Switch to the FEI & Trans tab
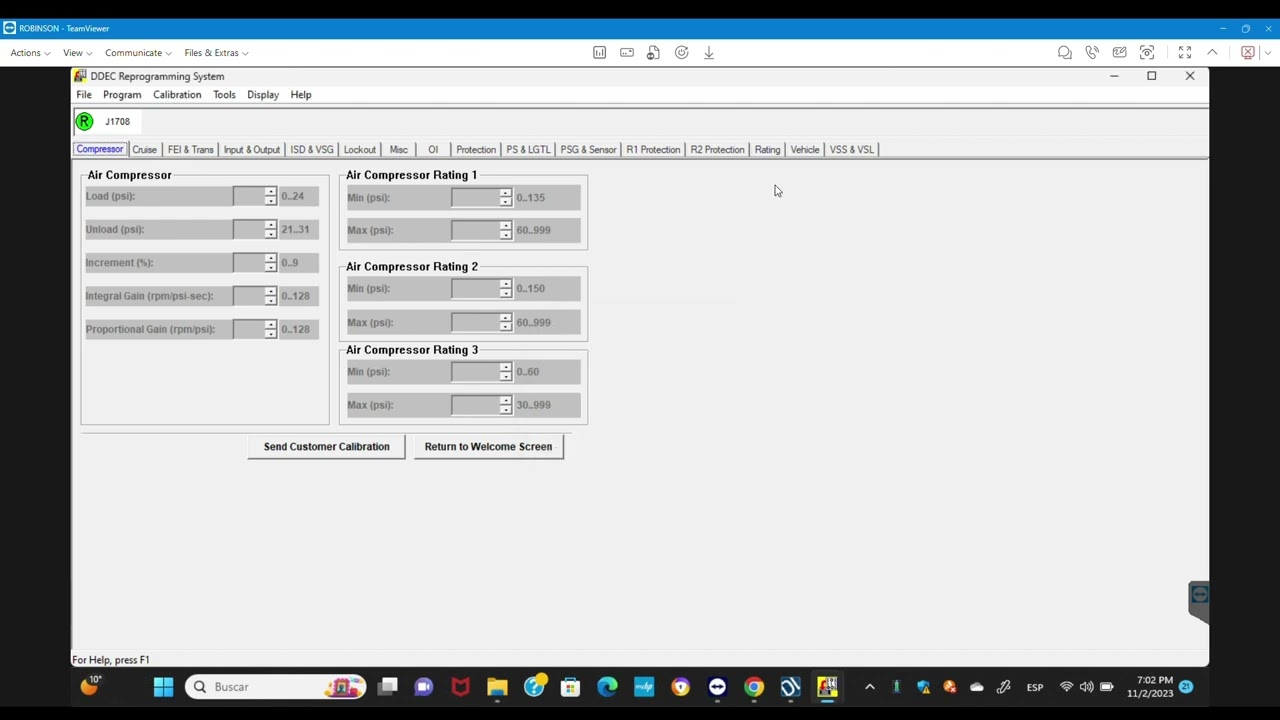 pyautogui.click(x=190, y=150)
